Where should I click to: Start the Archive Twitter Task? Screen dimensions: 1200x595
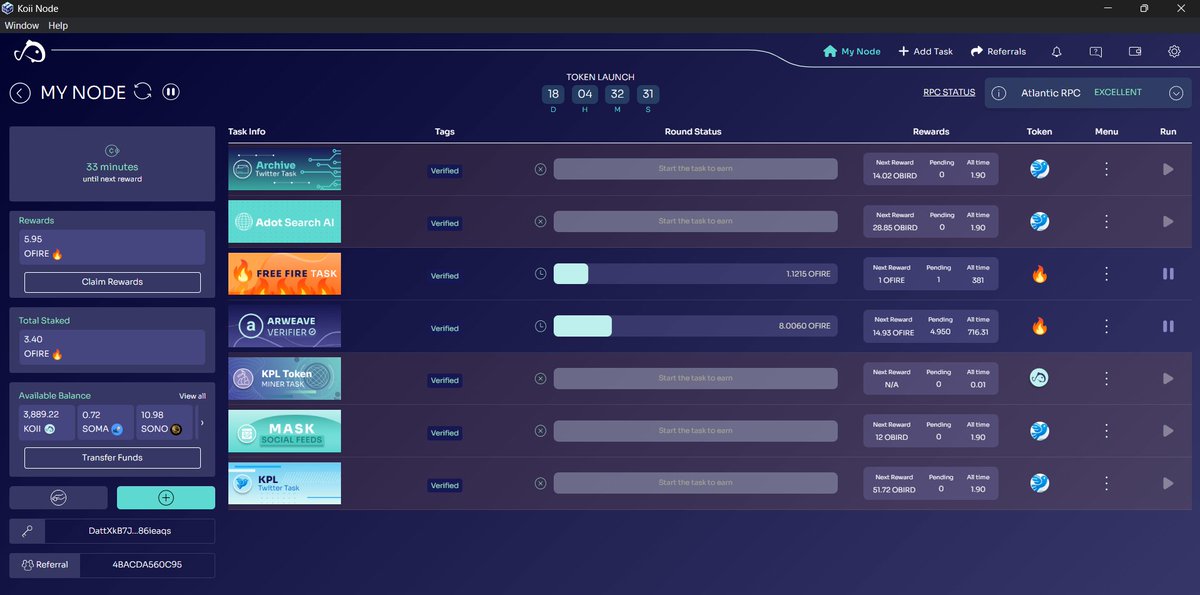(1168, 170)
